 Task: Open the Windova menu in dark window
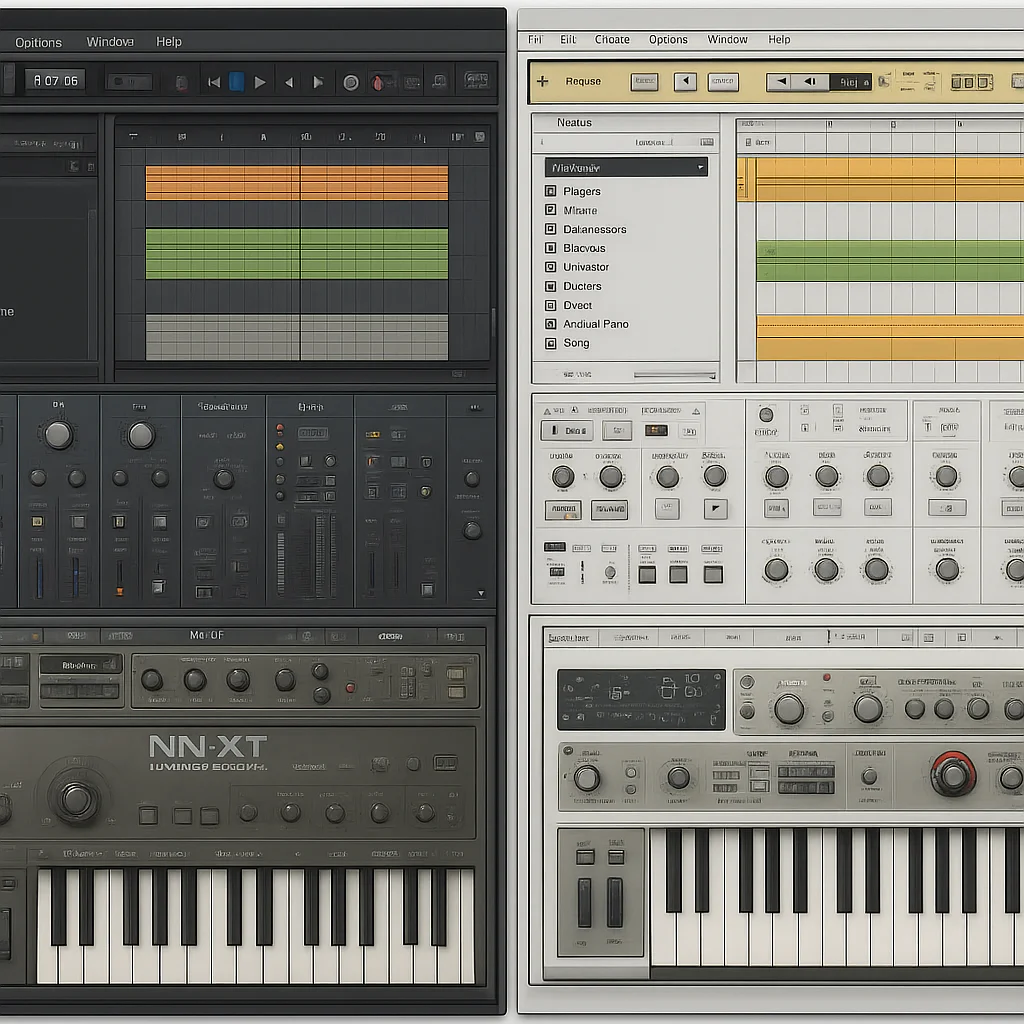[x=110, y=42]
